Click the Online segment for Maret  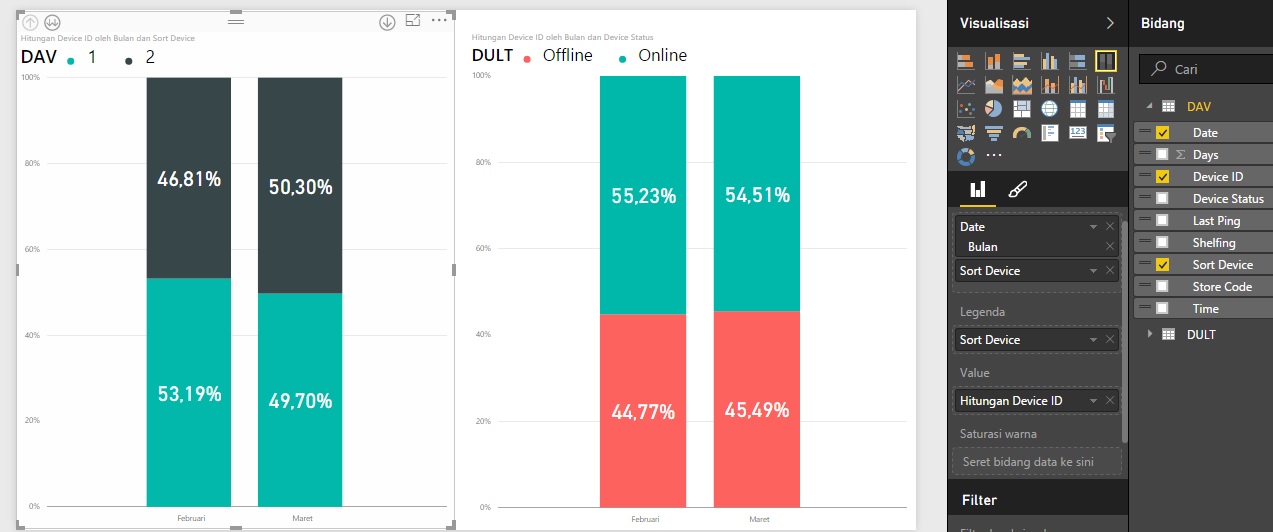tap(757, 193)
